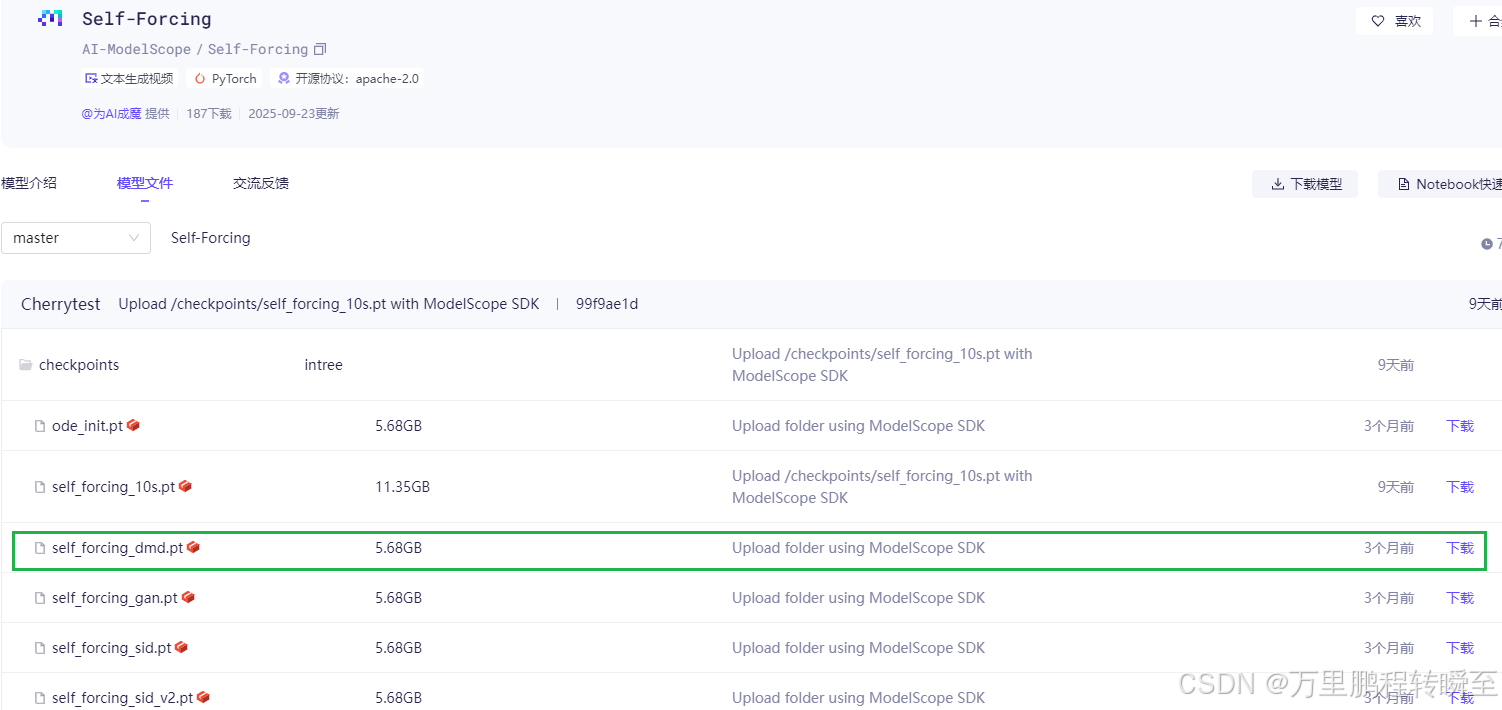The width and height of the screenshot is (1502, 710).
Task: Open the self_forcing_dmd.pt file
Action: pos(117,548)
